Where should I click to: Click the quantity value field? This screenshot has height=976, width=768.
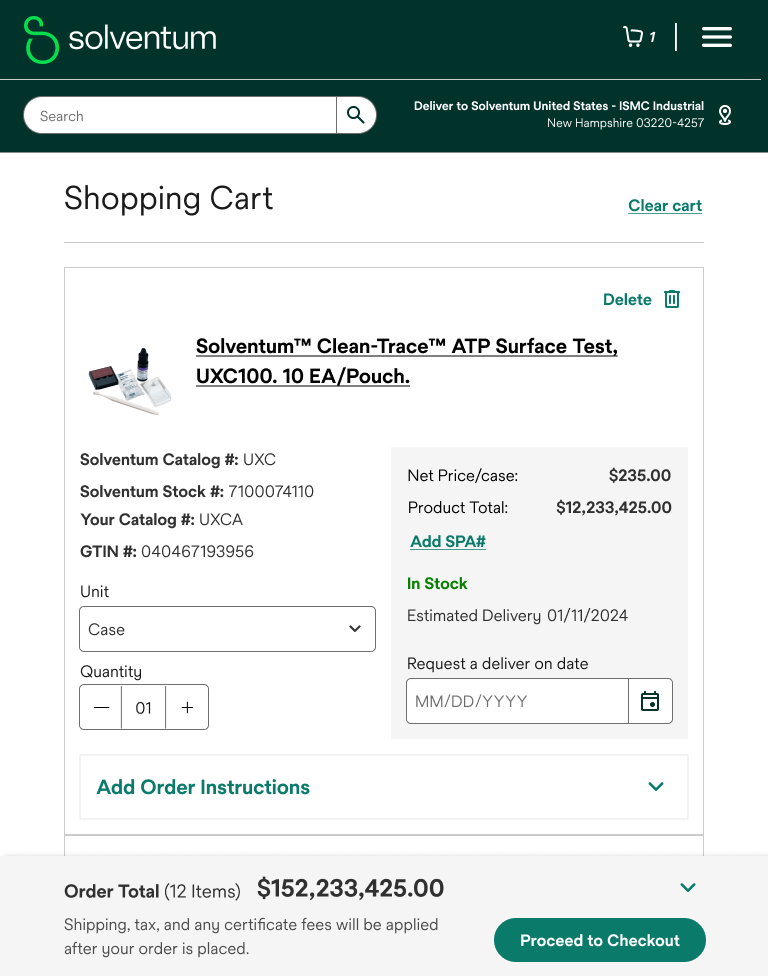click(x=144, y=708)
